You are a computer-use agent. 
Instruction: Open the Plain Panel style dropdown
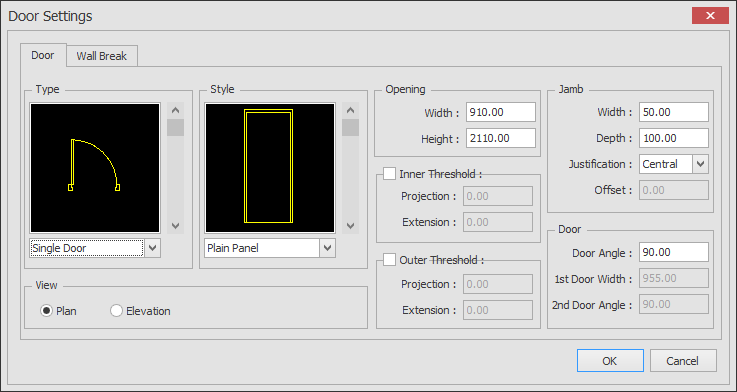328,248
